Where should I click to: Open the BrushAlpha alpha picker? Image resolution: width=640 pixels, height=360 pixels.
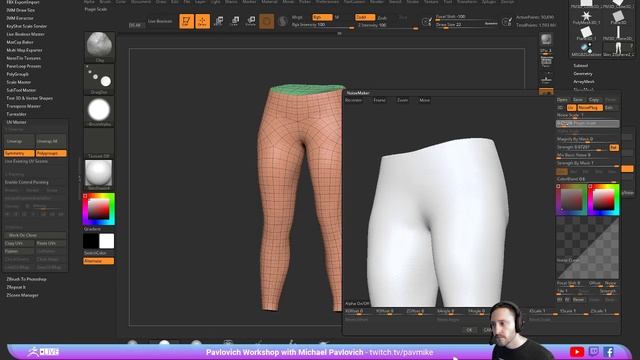coord(99,111)
